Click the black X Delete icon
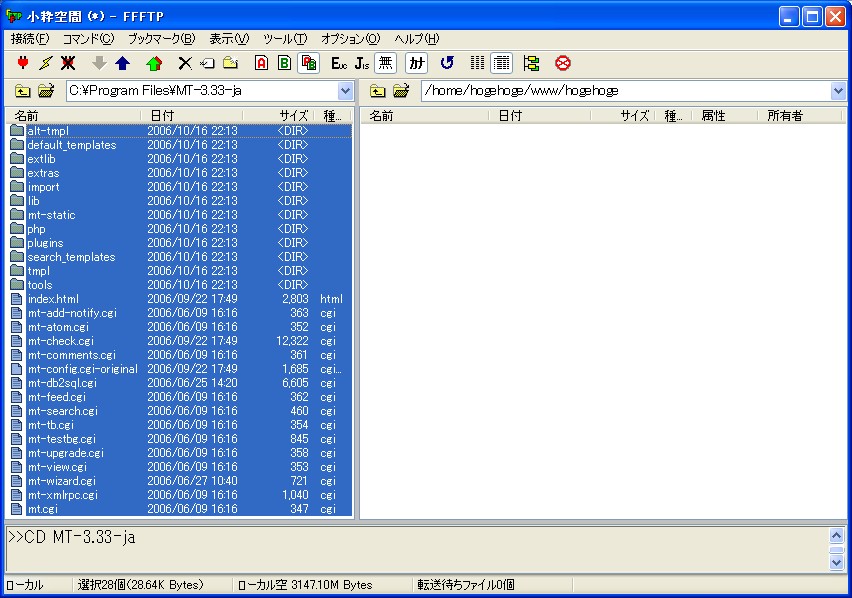 point(185,63)
